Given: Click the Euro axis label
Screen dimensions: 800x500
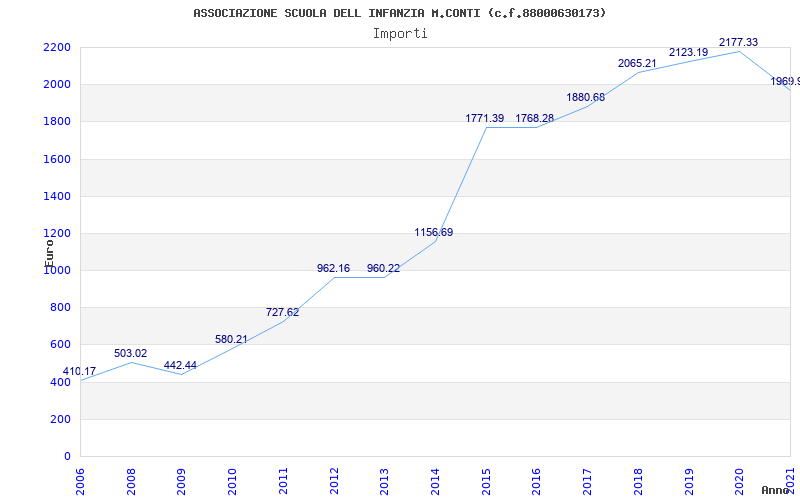Looking at the screenshot, I should click(x=49, y=253).
